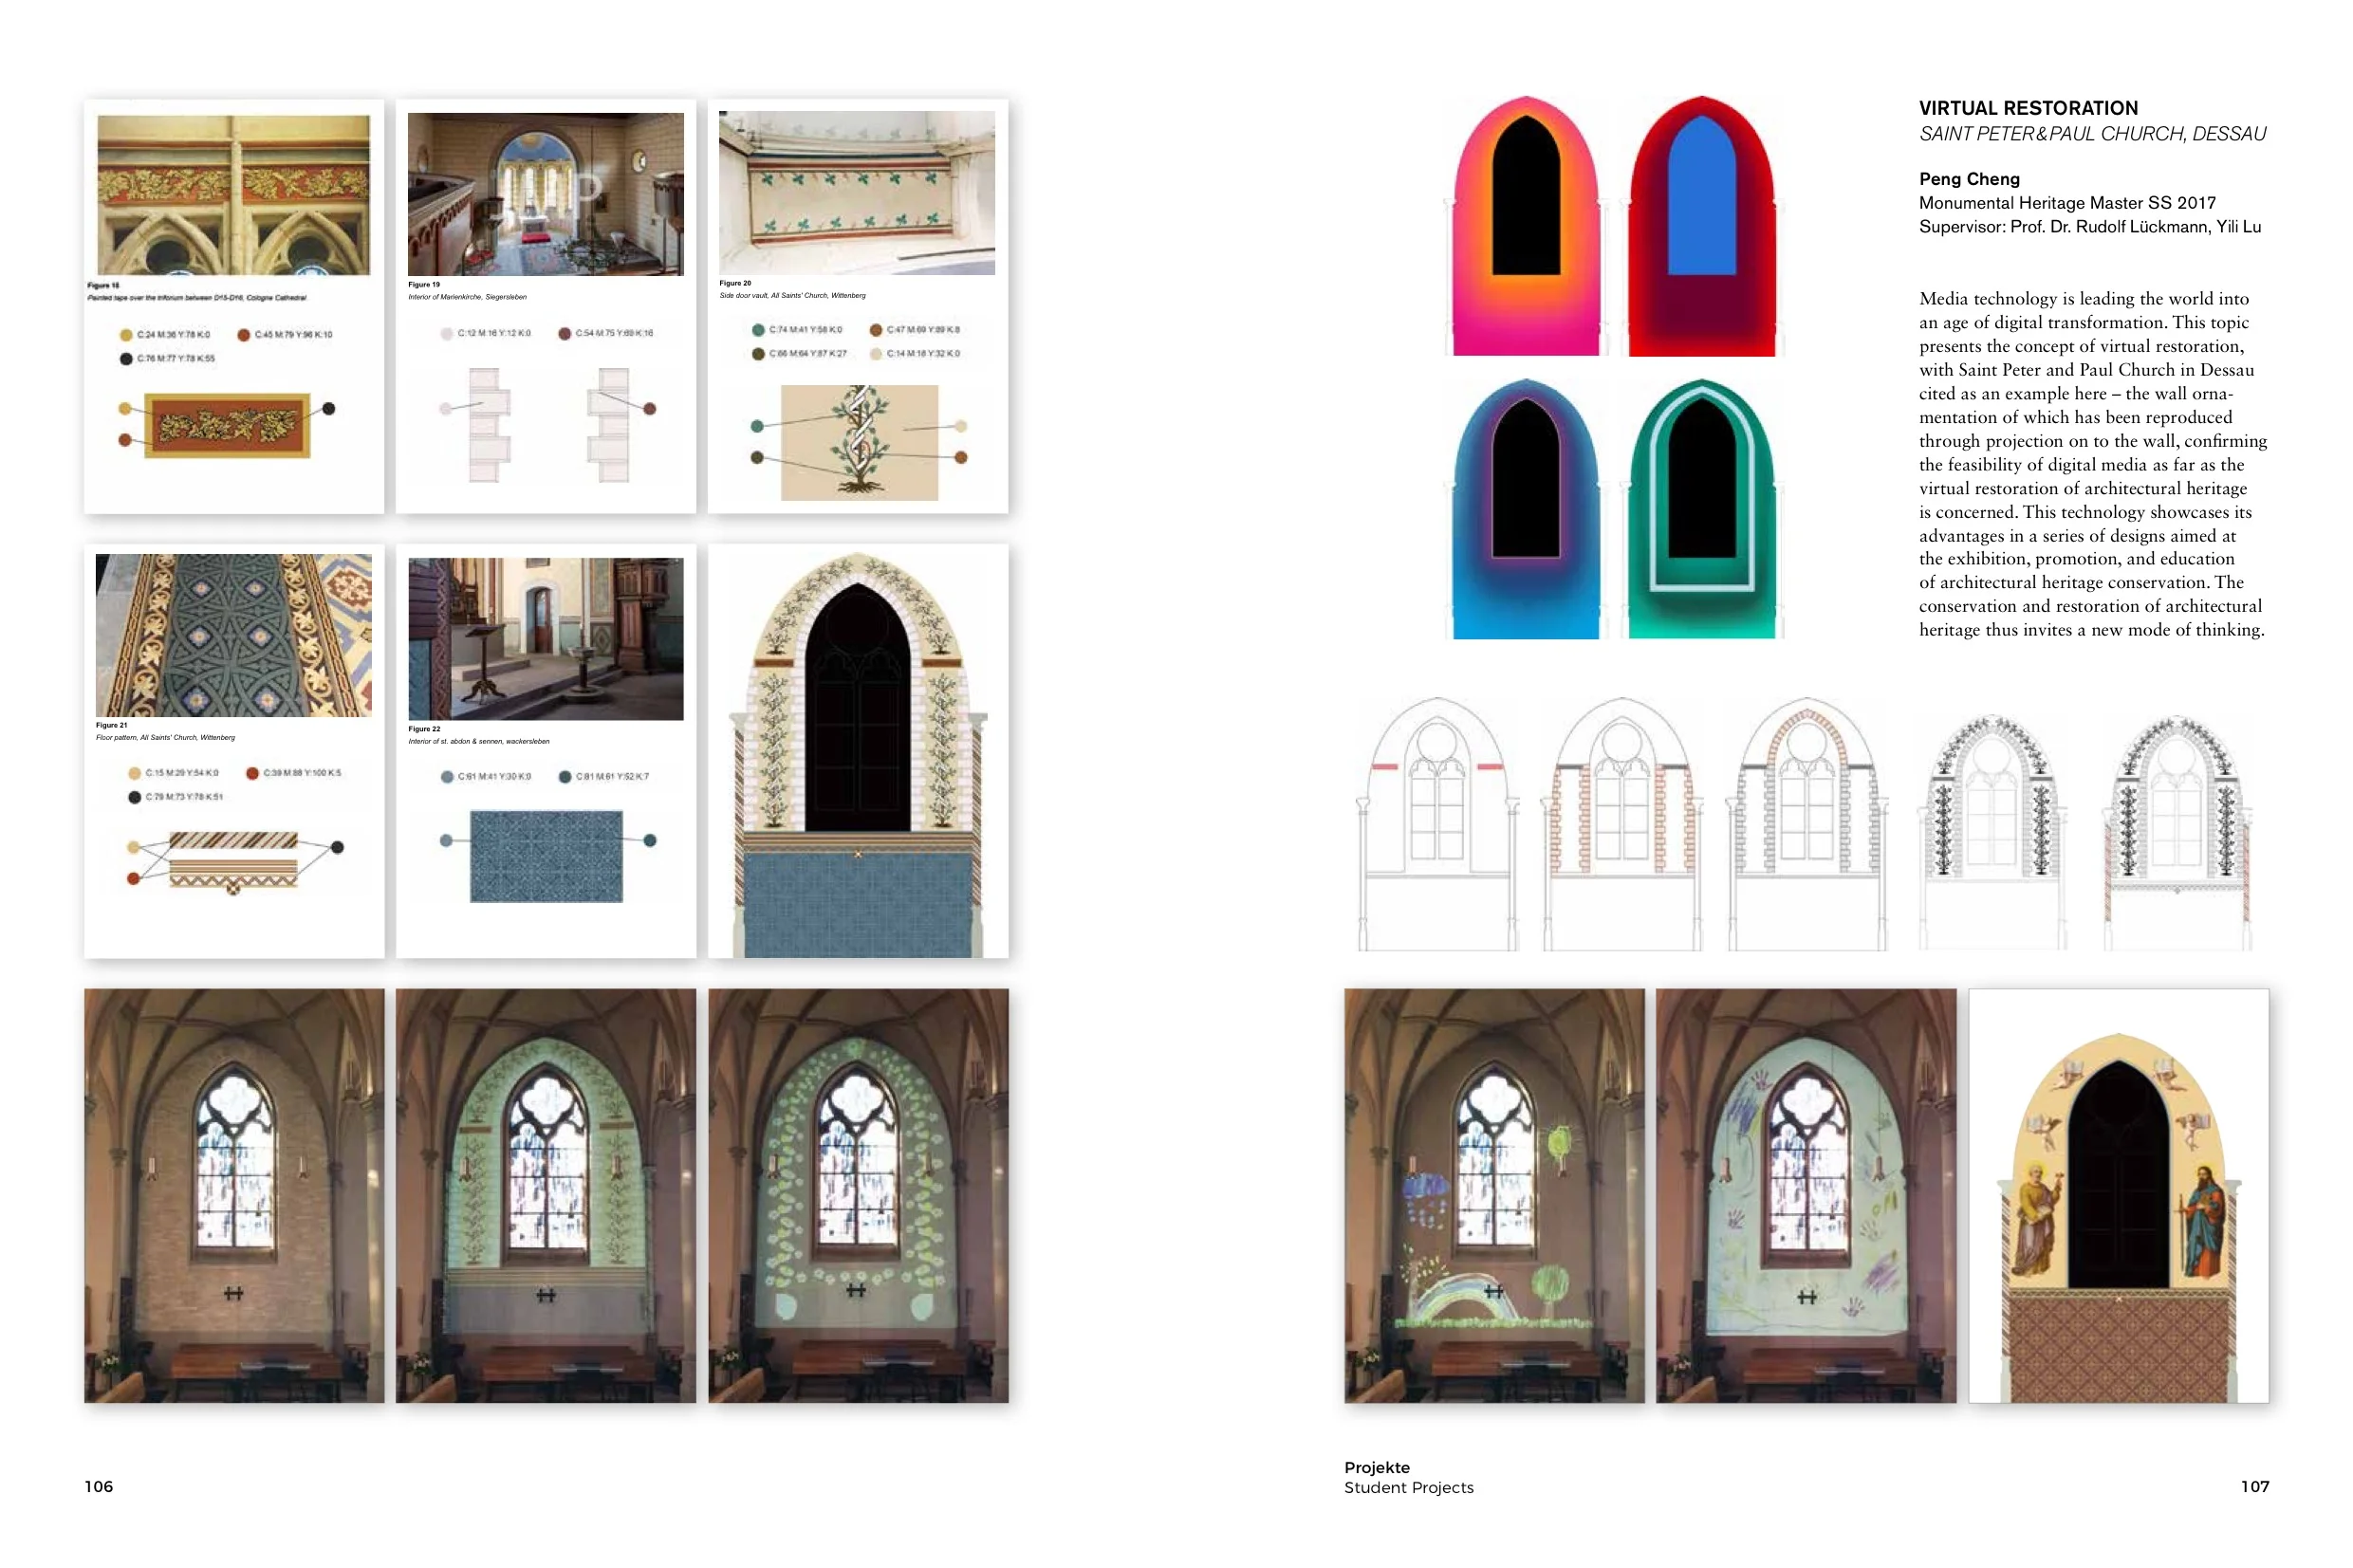Select the pink-orange gradient arch window graphic
Image resolution: width=2353 pixels, height=1568 pixels.
(x=1524, y=227)
